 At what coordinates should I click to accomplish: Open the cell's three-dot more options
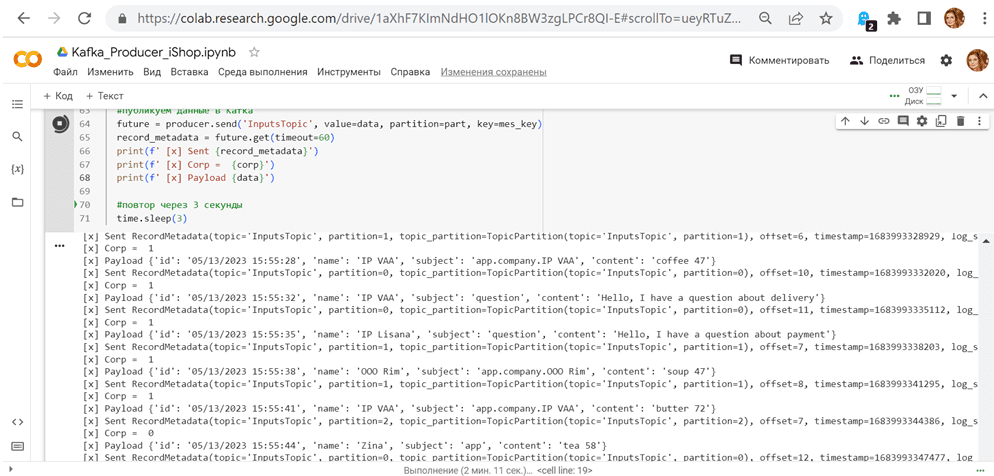pos(979,121)
